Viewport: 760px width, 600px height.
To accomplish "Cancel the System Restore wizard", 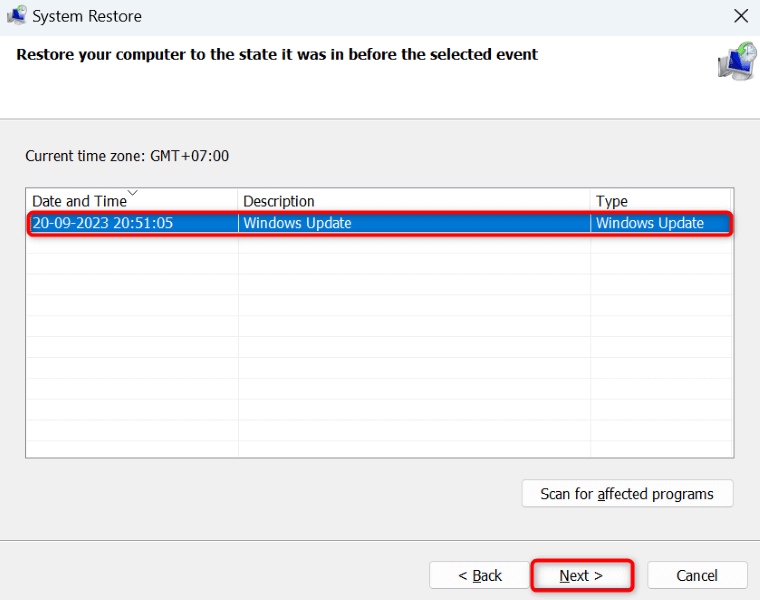I will (x=697, y=575).
